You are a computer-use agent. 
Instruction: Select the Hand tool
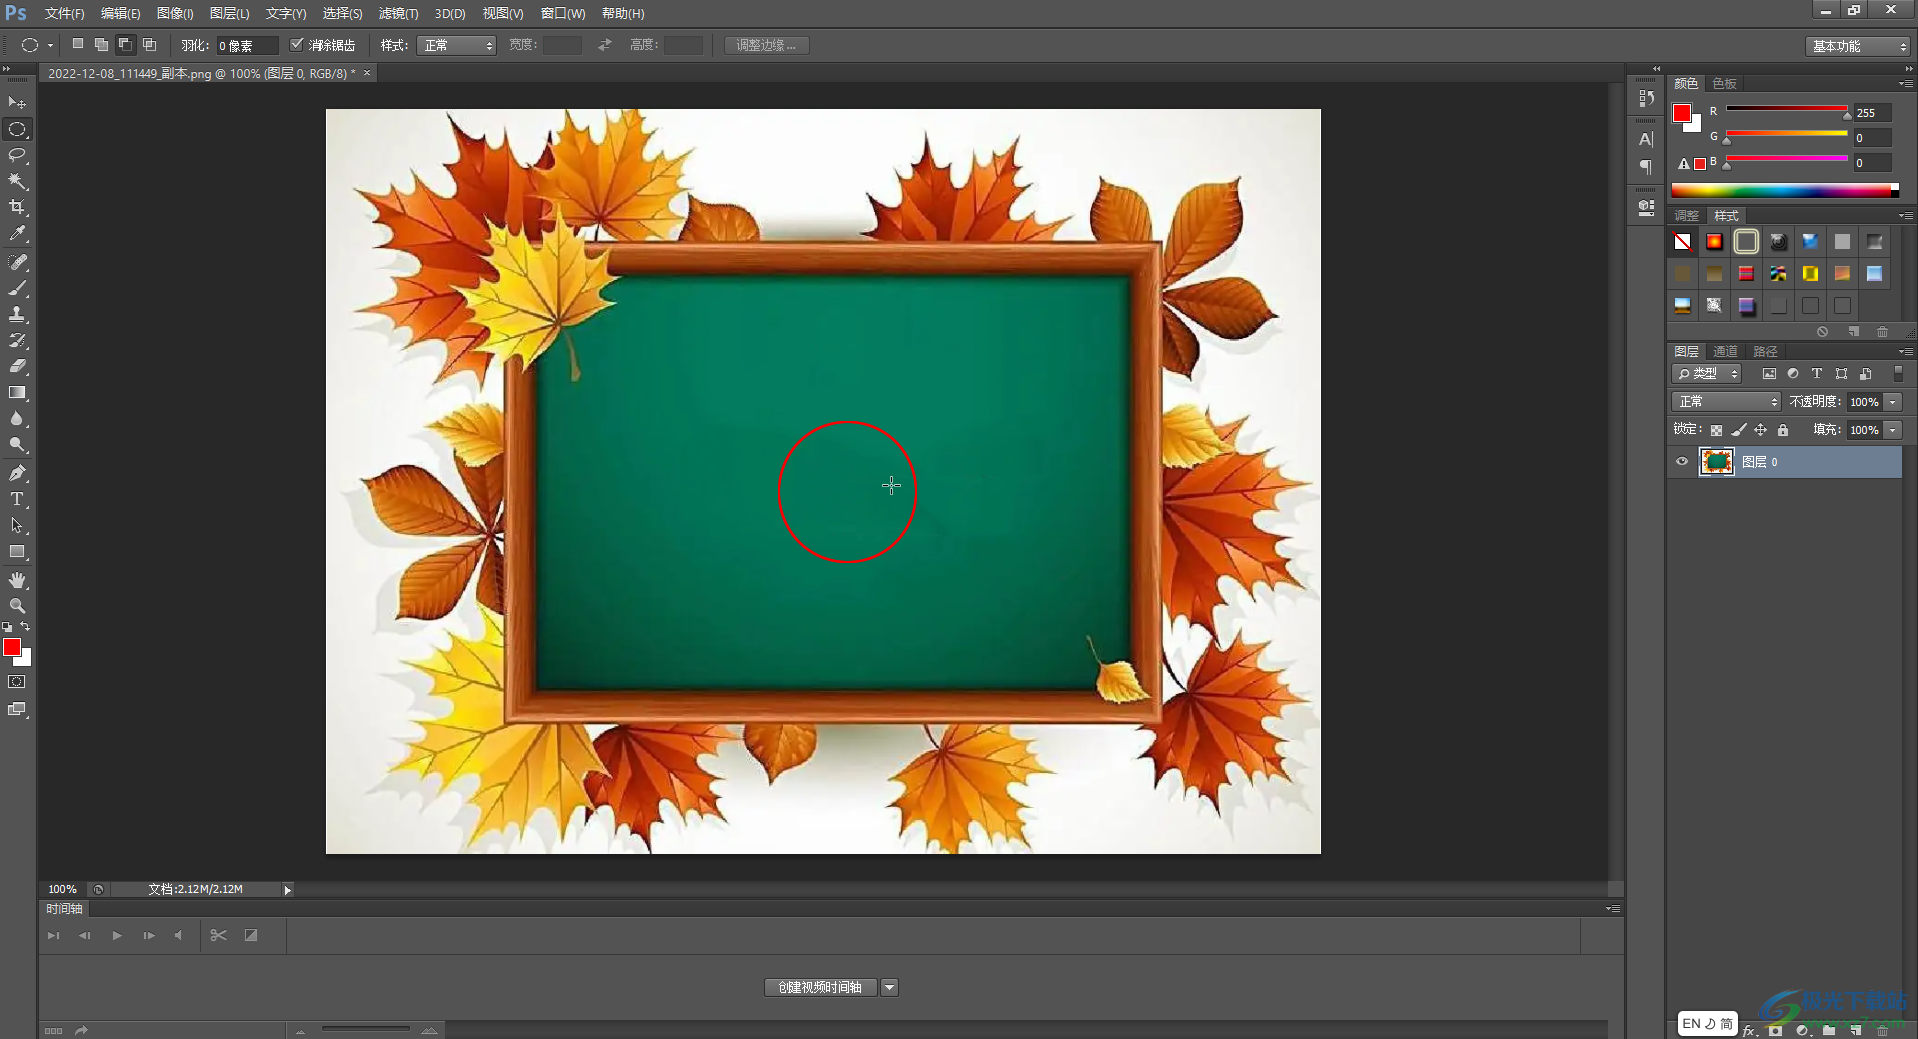17,580
